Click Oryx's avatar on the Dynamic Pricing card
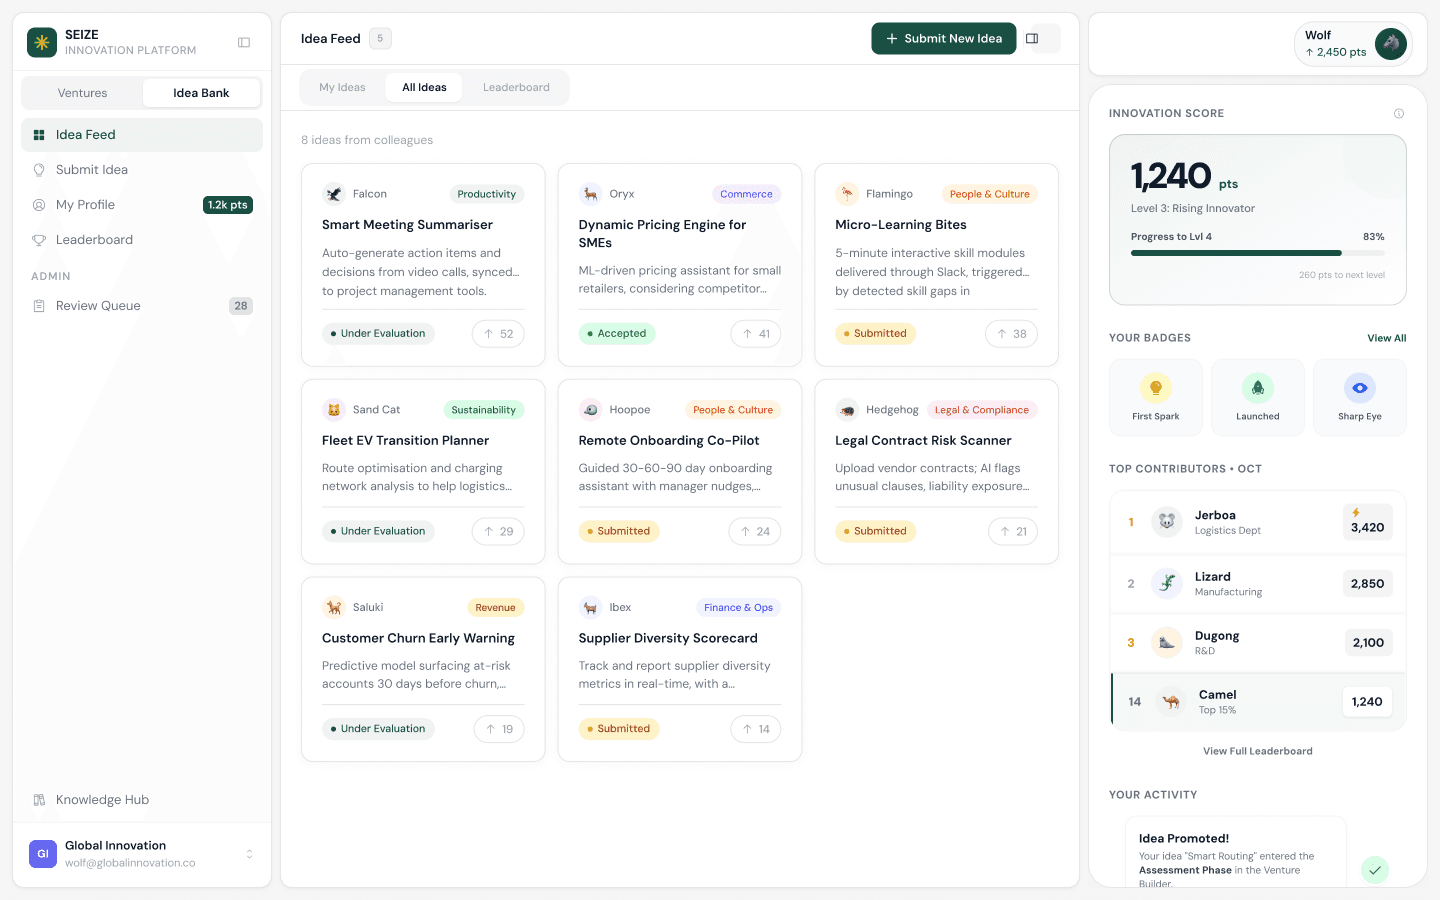 tap(591, 194)
